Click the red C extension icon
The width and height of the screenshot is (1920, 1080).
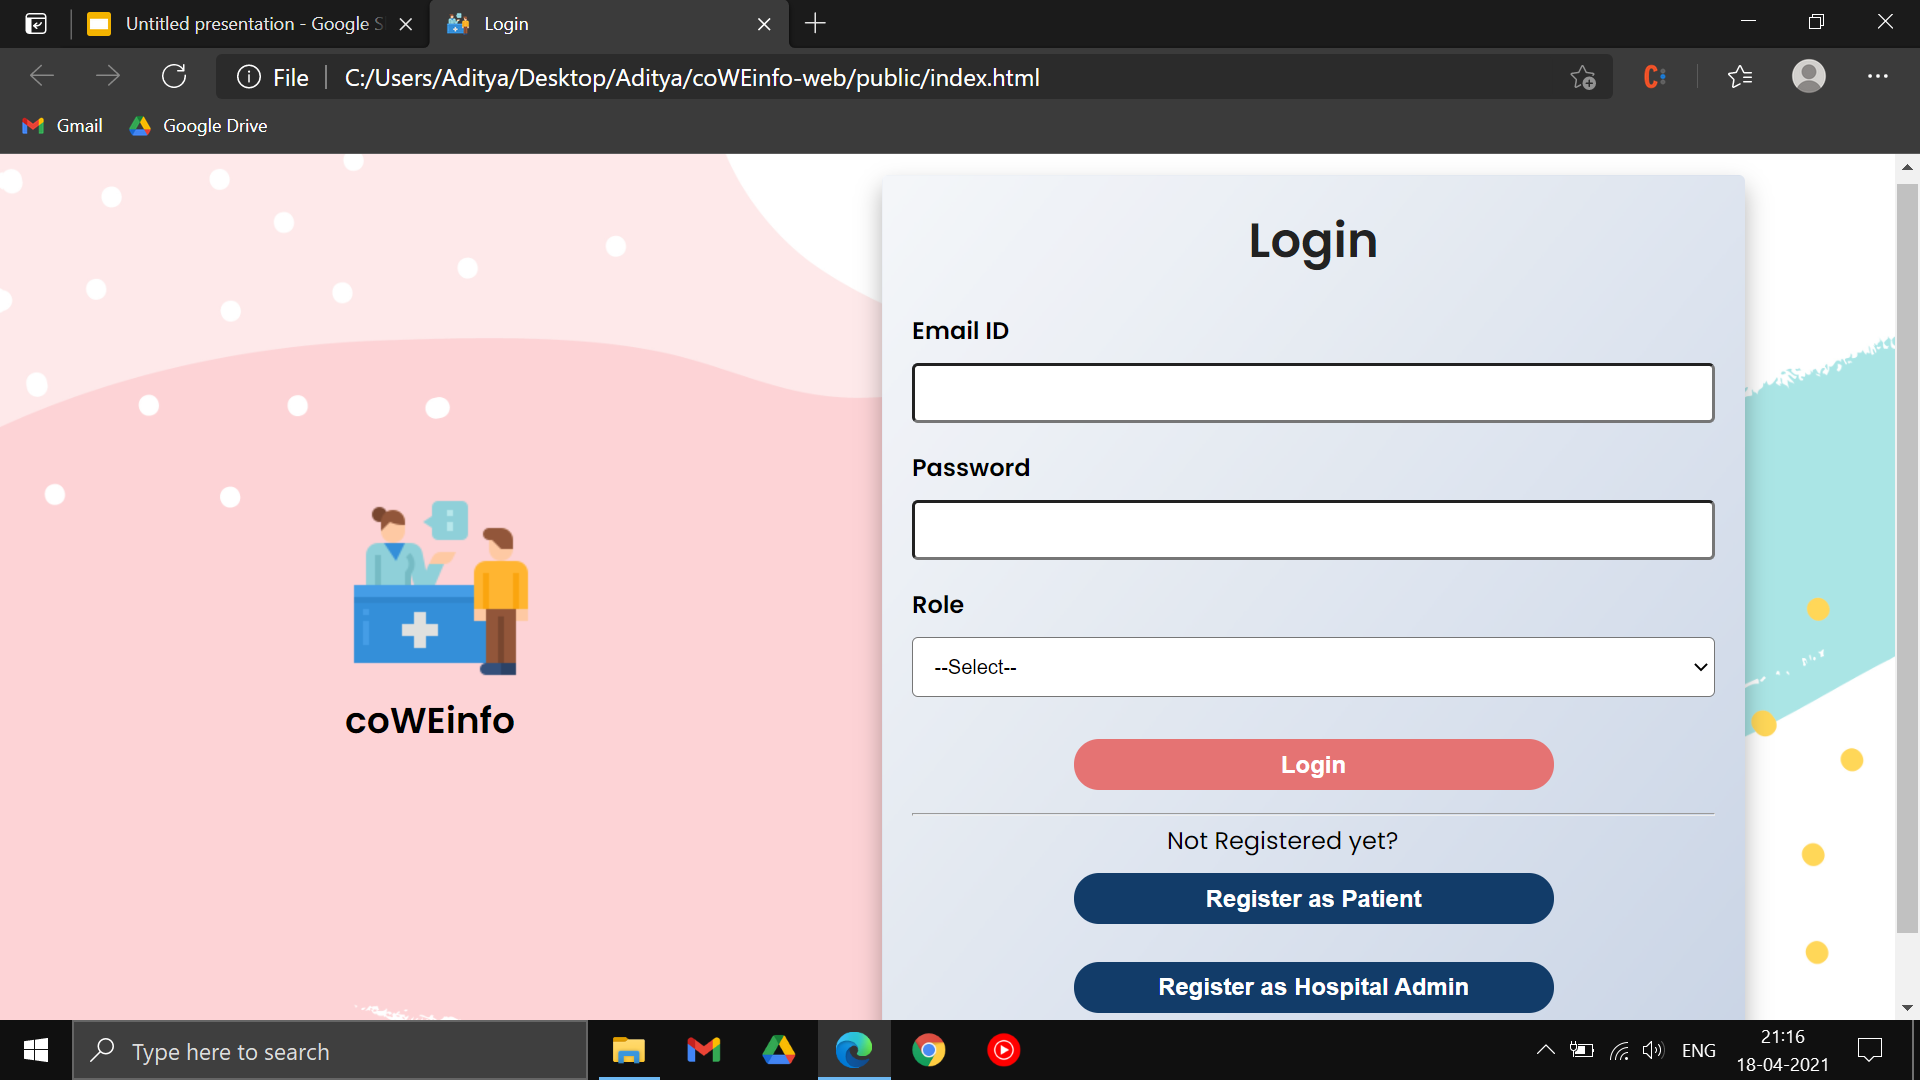[1654, 77]
